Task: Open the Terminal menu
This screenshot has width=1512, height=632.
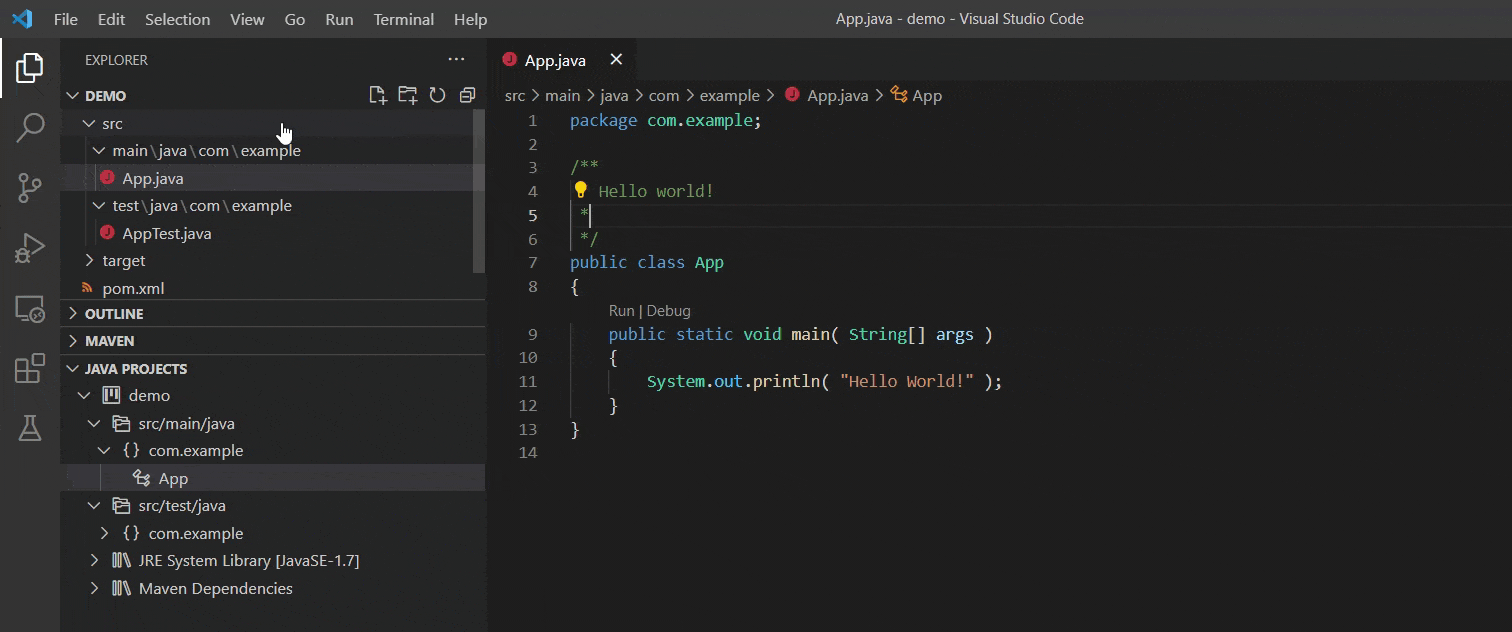Action: pos(403,19)
